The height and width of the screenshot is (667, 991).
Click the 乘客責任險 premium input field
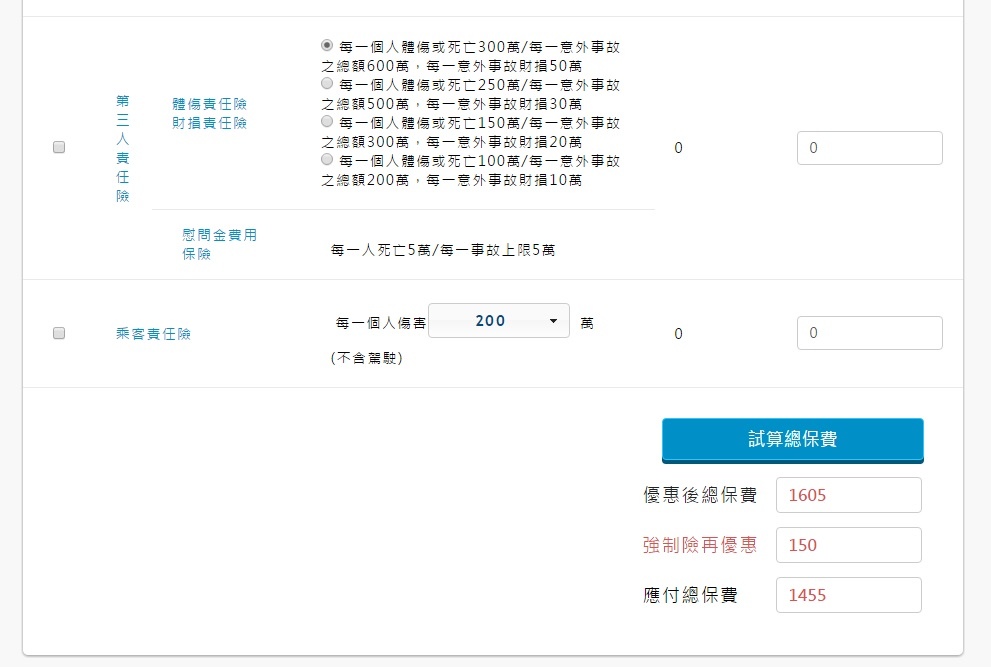click(x=870, y=333)
